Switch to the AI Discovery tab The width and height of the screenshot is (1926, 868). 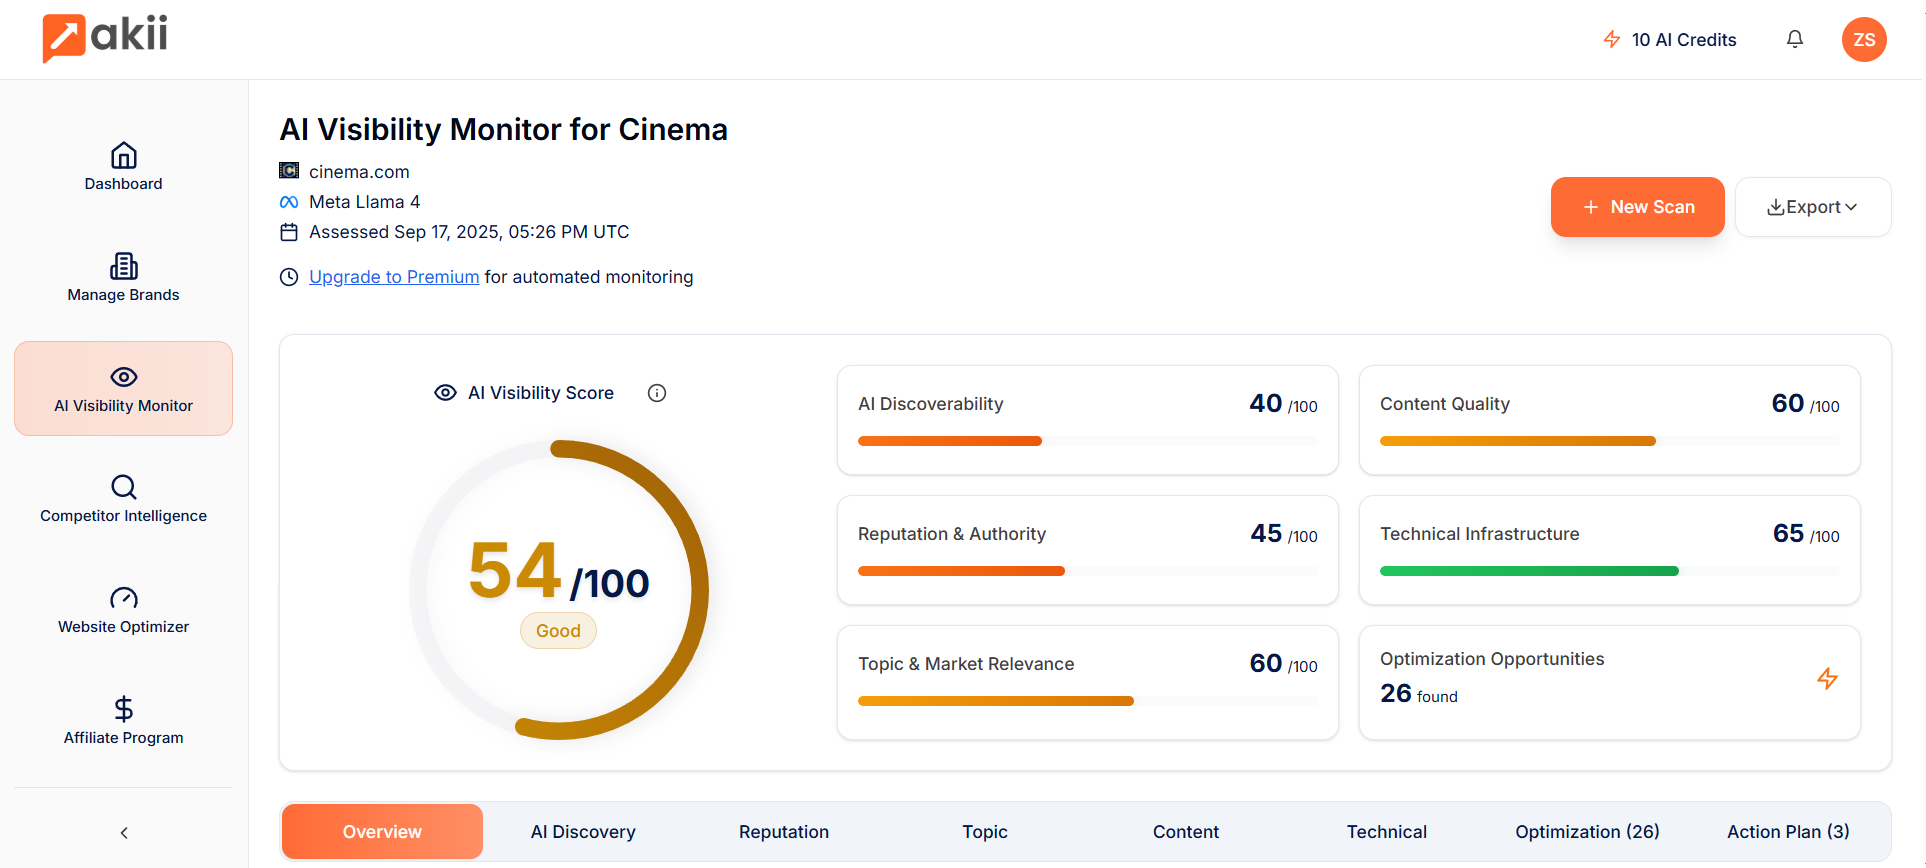pos(583,832)
